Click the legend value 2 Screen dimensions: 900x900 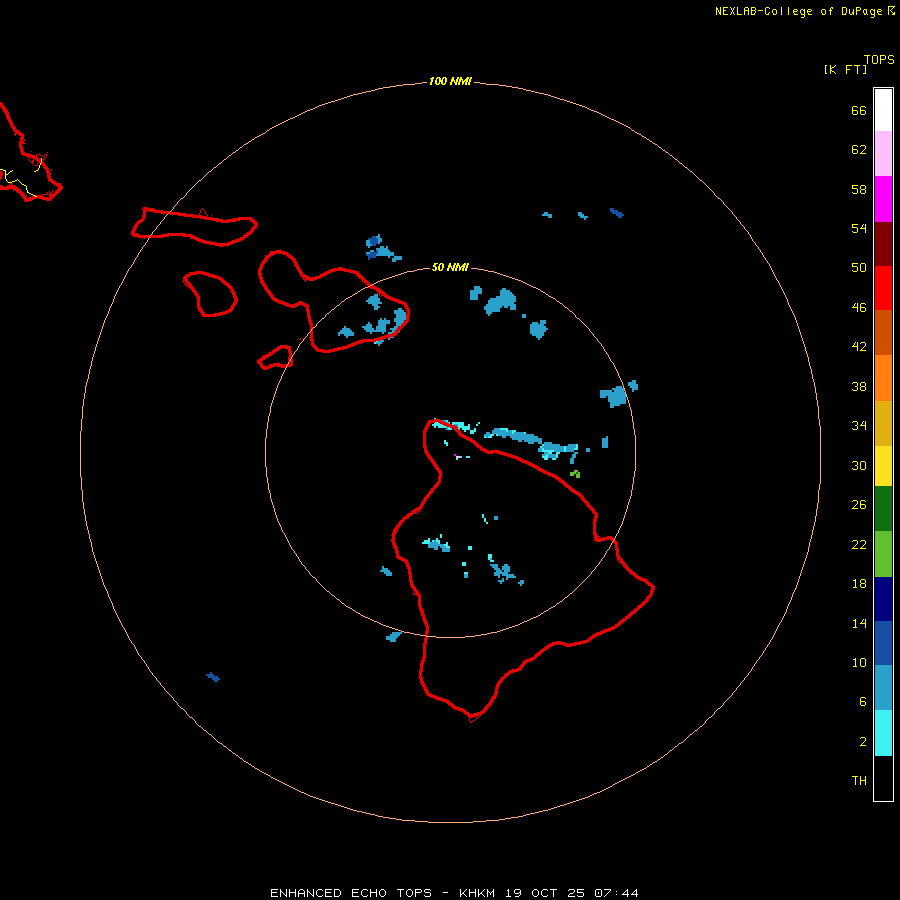[x=862, y=742]
